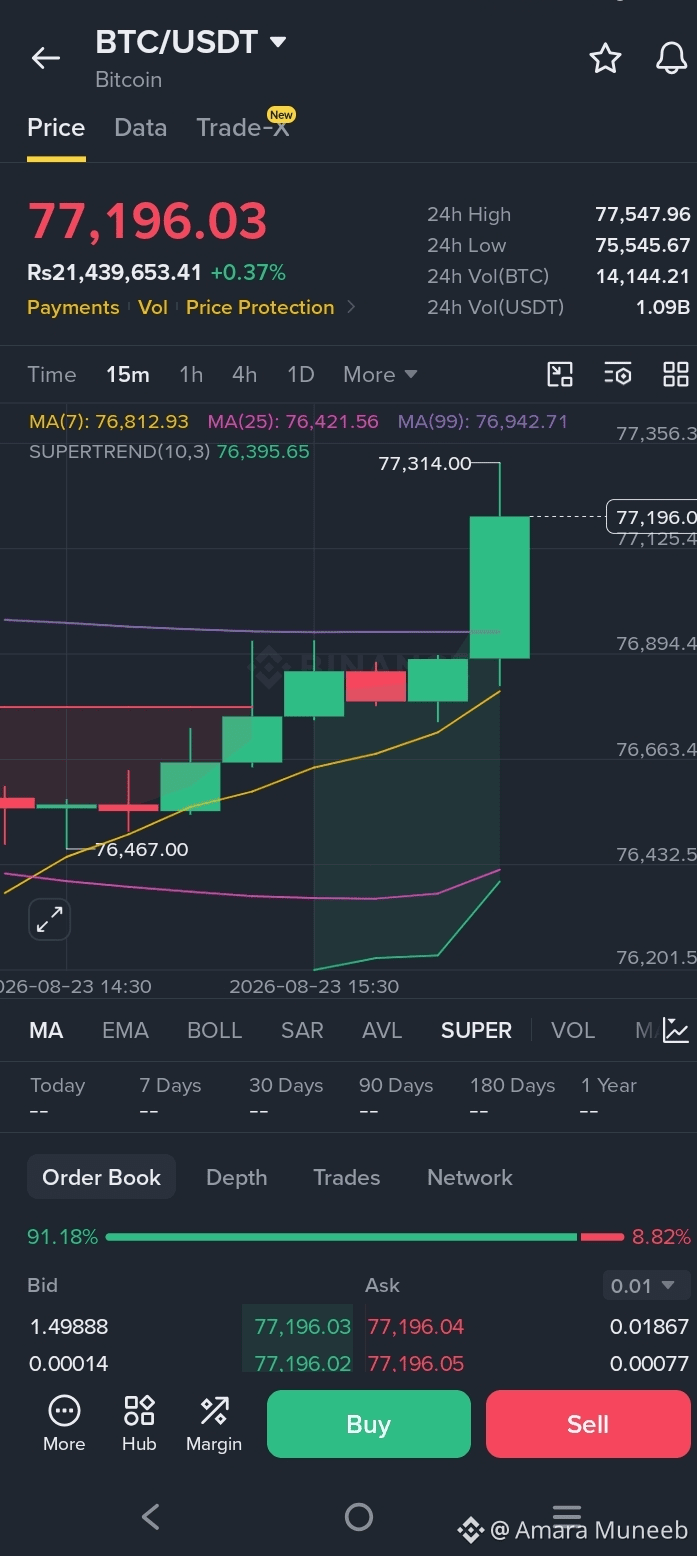Select the Trades tab
Screen dimensions: 697x1556
pos(346,1177)
